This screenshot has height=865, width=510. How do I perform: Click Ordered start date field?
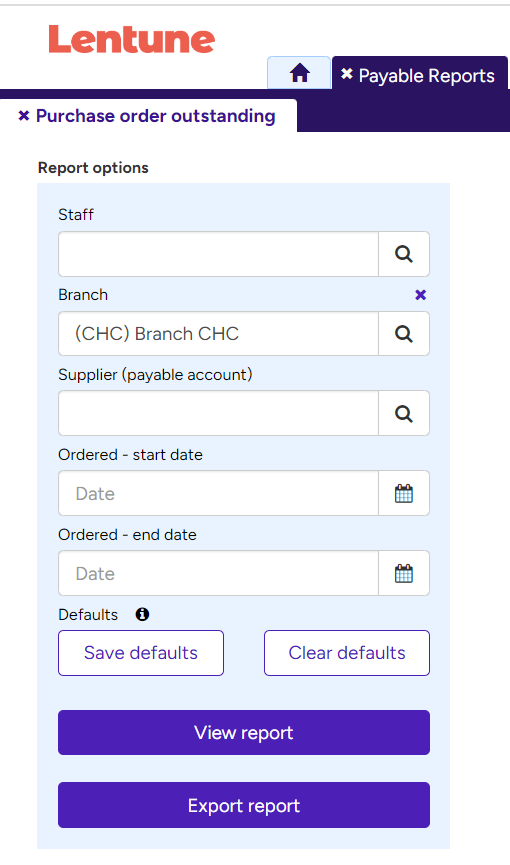click(x=219, y=494)
